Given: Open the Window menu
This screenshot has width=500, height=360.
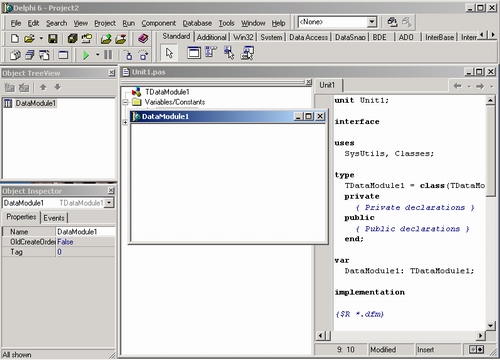Looking at the screenshot, I should pyautogui.click(x=253, y=23).
